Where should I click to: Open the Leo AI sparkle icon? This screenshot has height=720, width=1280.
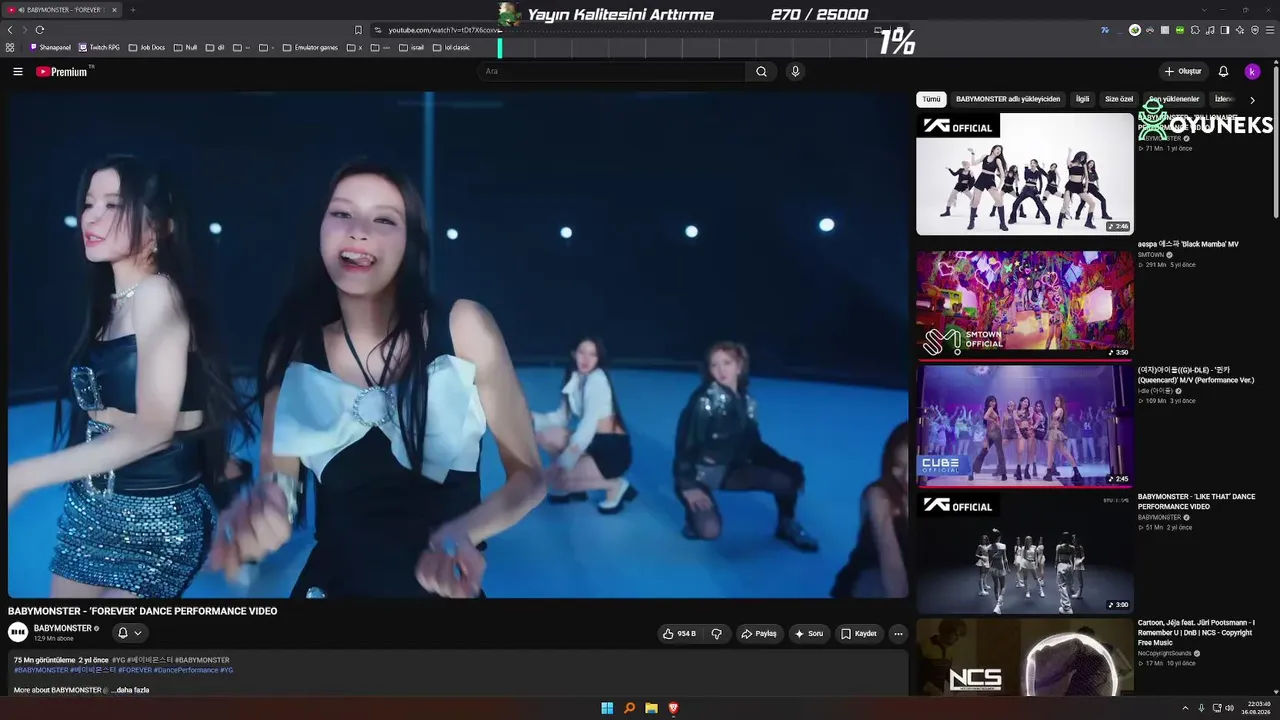1240,30
